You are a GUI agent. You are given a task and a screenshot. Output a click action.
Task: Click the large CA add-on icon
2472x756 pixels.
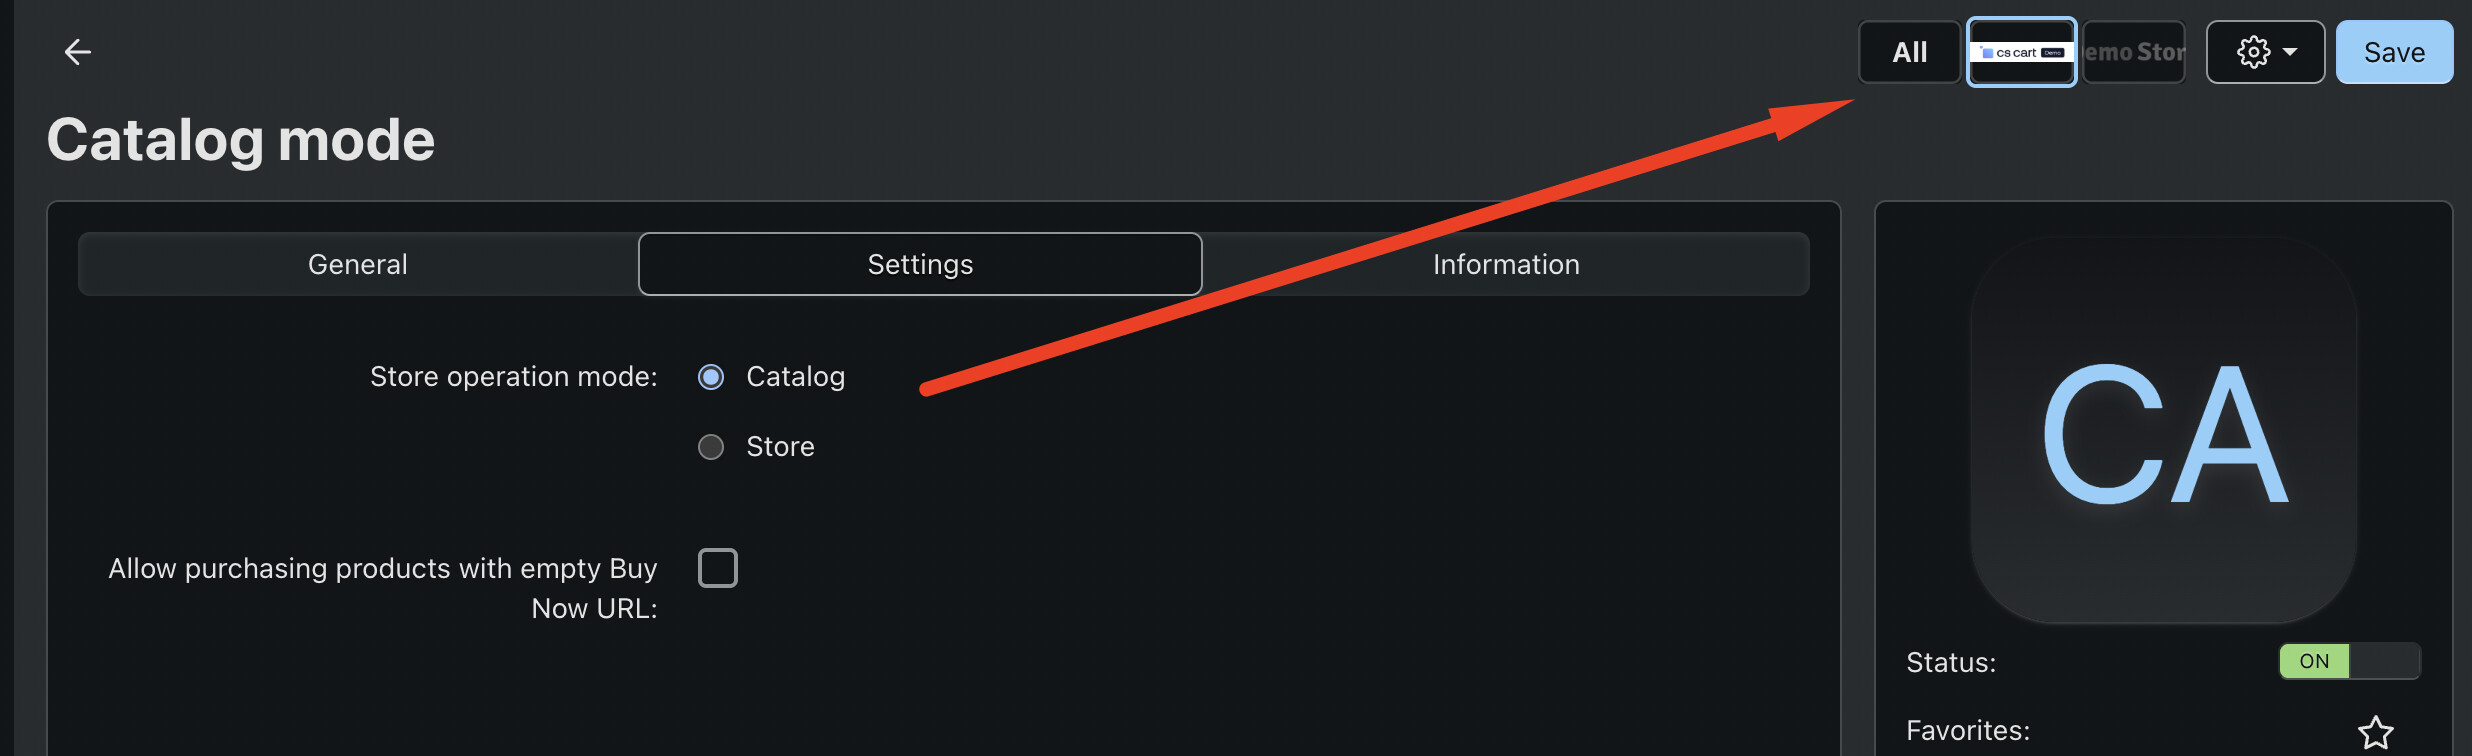(x=2163, y=432)
